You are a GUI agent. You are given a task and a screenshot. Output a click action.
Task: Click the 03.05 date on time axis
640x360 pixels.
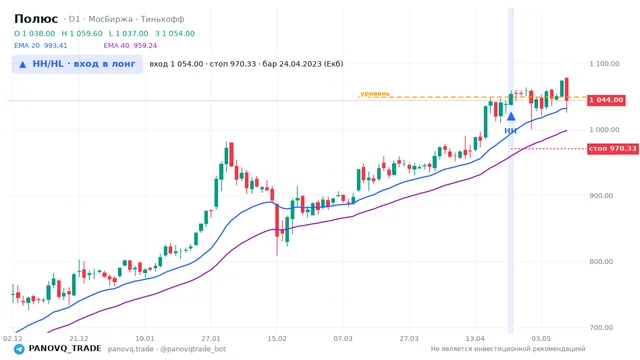tap(541, 338)
